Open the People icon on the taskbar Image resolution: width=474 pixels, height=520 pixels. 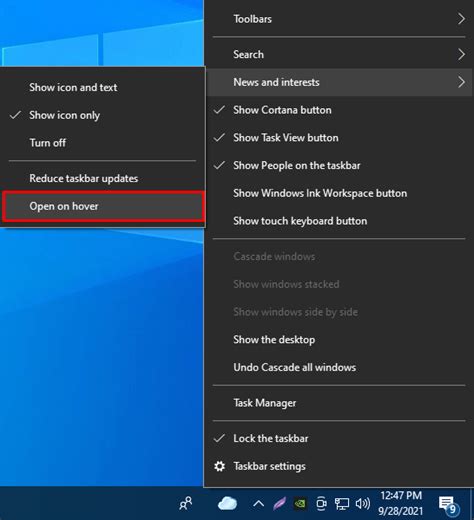click(186, 503)
